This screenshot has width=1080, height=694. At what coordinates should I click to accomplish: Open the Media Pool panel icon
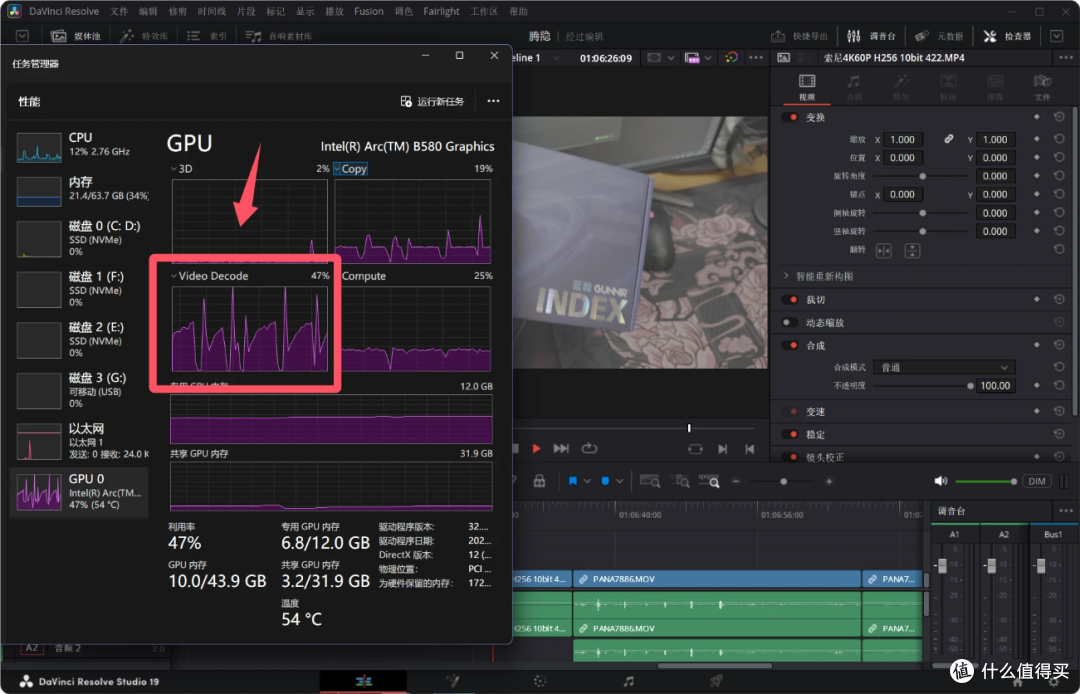[59, 36]
